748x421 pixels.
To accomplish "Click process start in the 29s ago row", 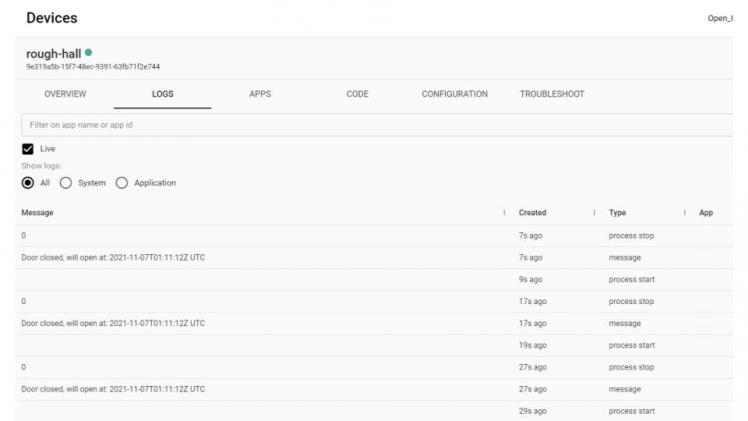I will point(632,411).
